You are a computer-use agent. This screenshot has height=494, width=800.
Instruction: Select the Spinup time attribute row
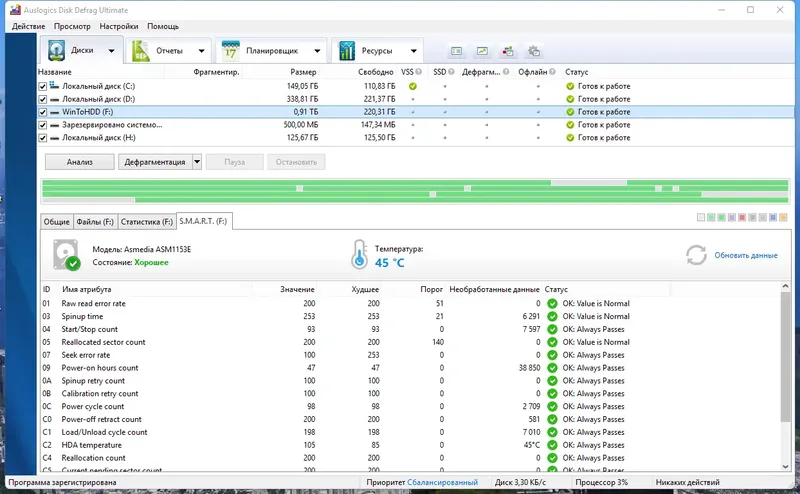point(411,316)
